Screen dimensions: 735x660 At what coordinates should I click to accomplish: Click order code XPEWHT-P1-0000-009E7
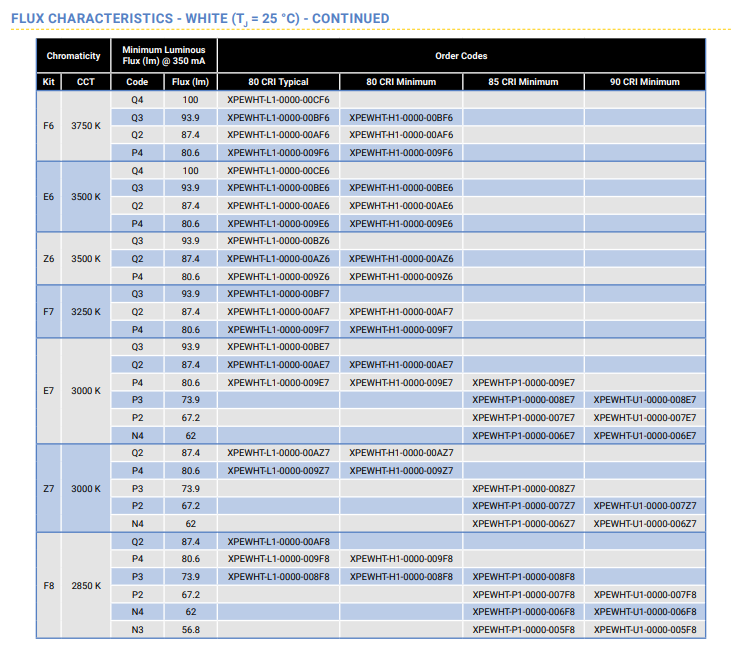[523, 382]
